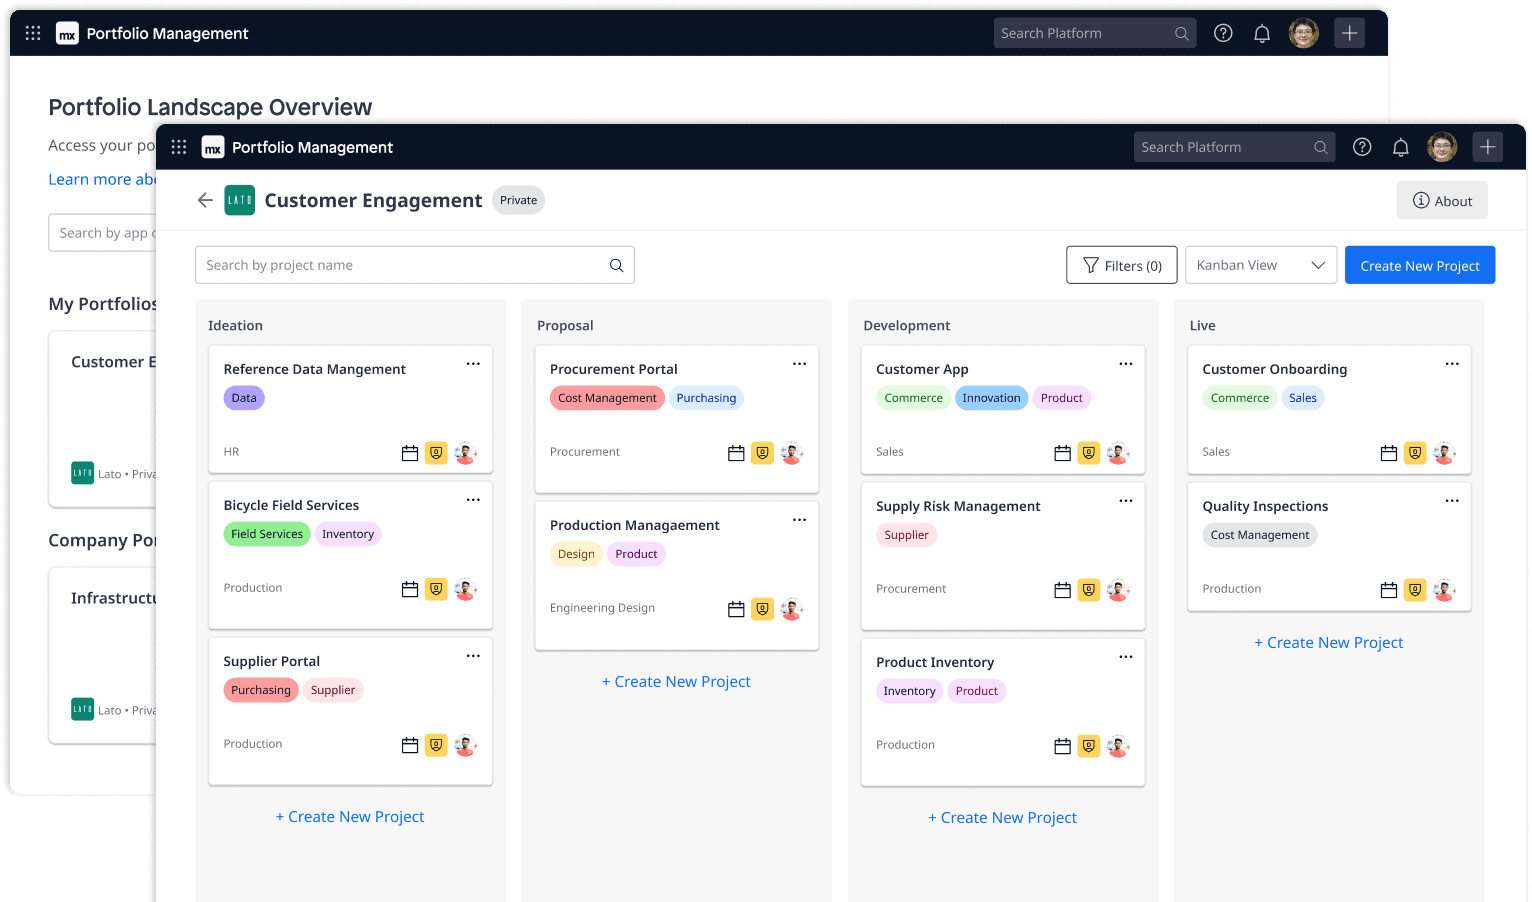The height and width of the screenshot is (902, 1532).
Task: Open user avatar profile in front header
Action: [1441, 147]
